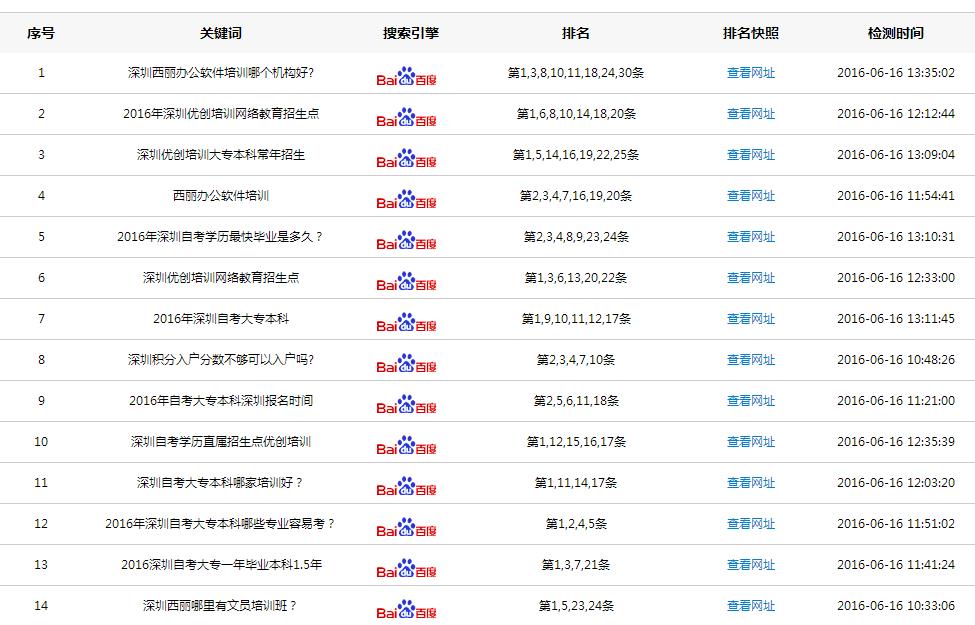Click the 关键词 column header
The image size is (975, 625).
221,34
